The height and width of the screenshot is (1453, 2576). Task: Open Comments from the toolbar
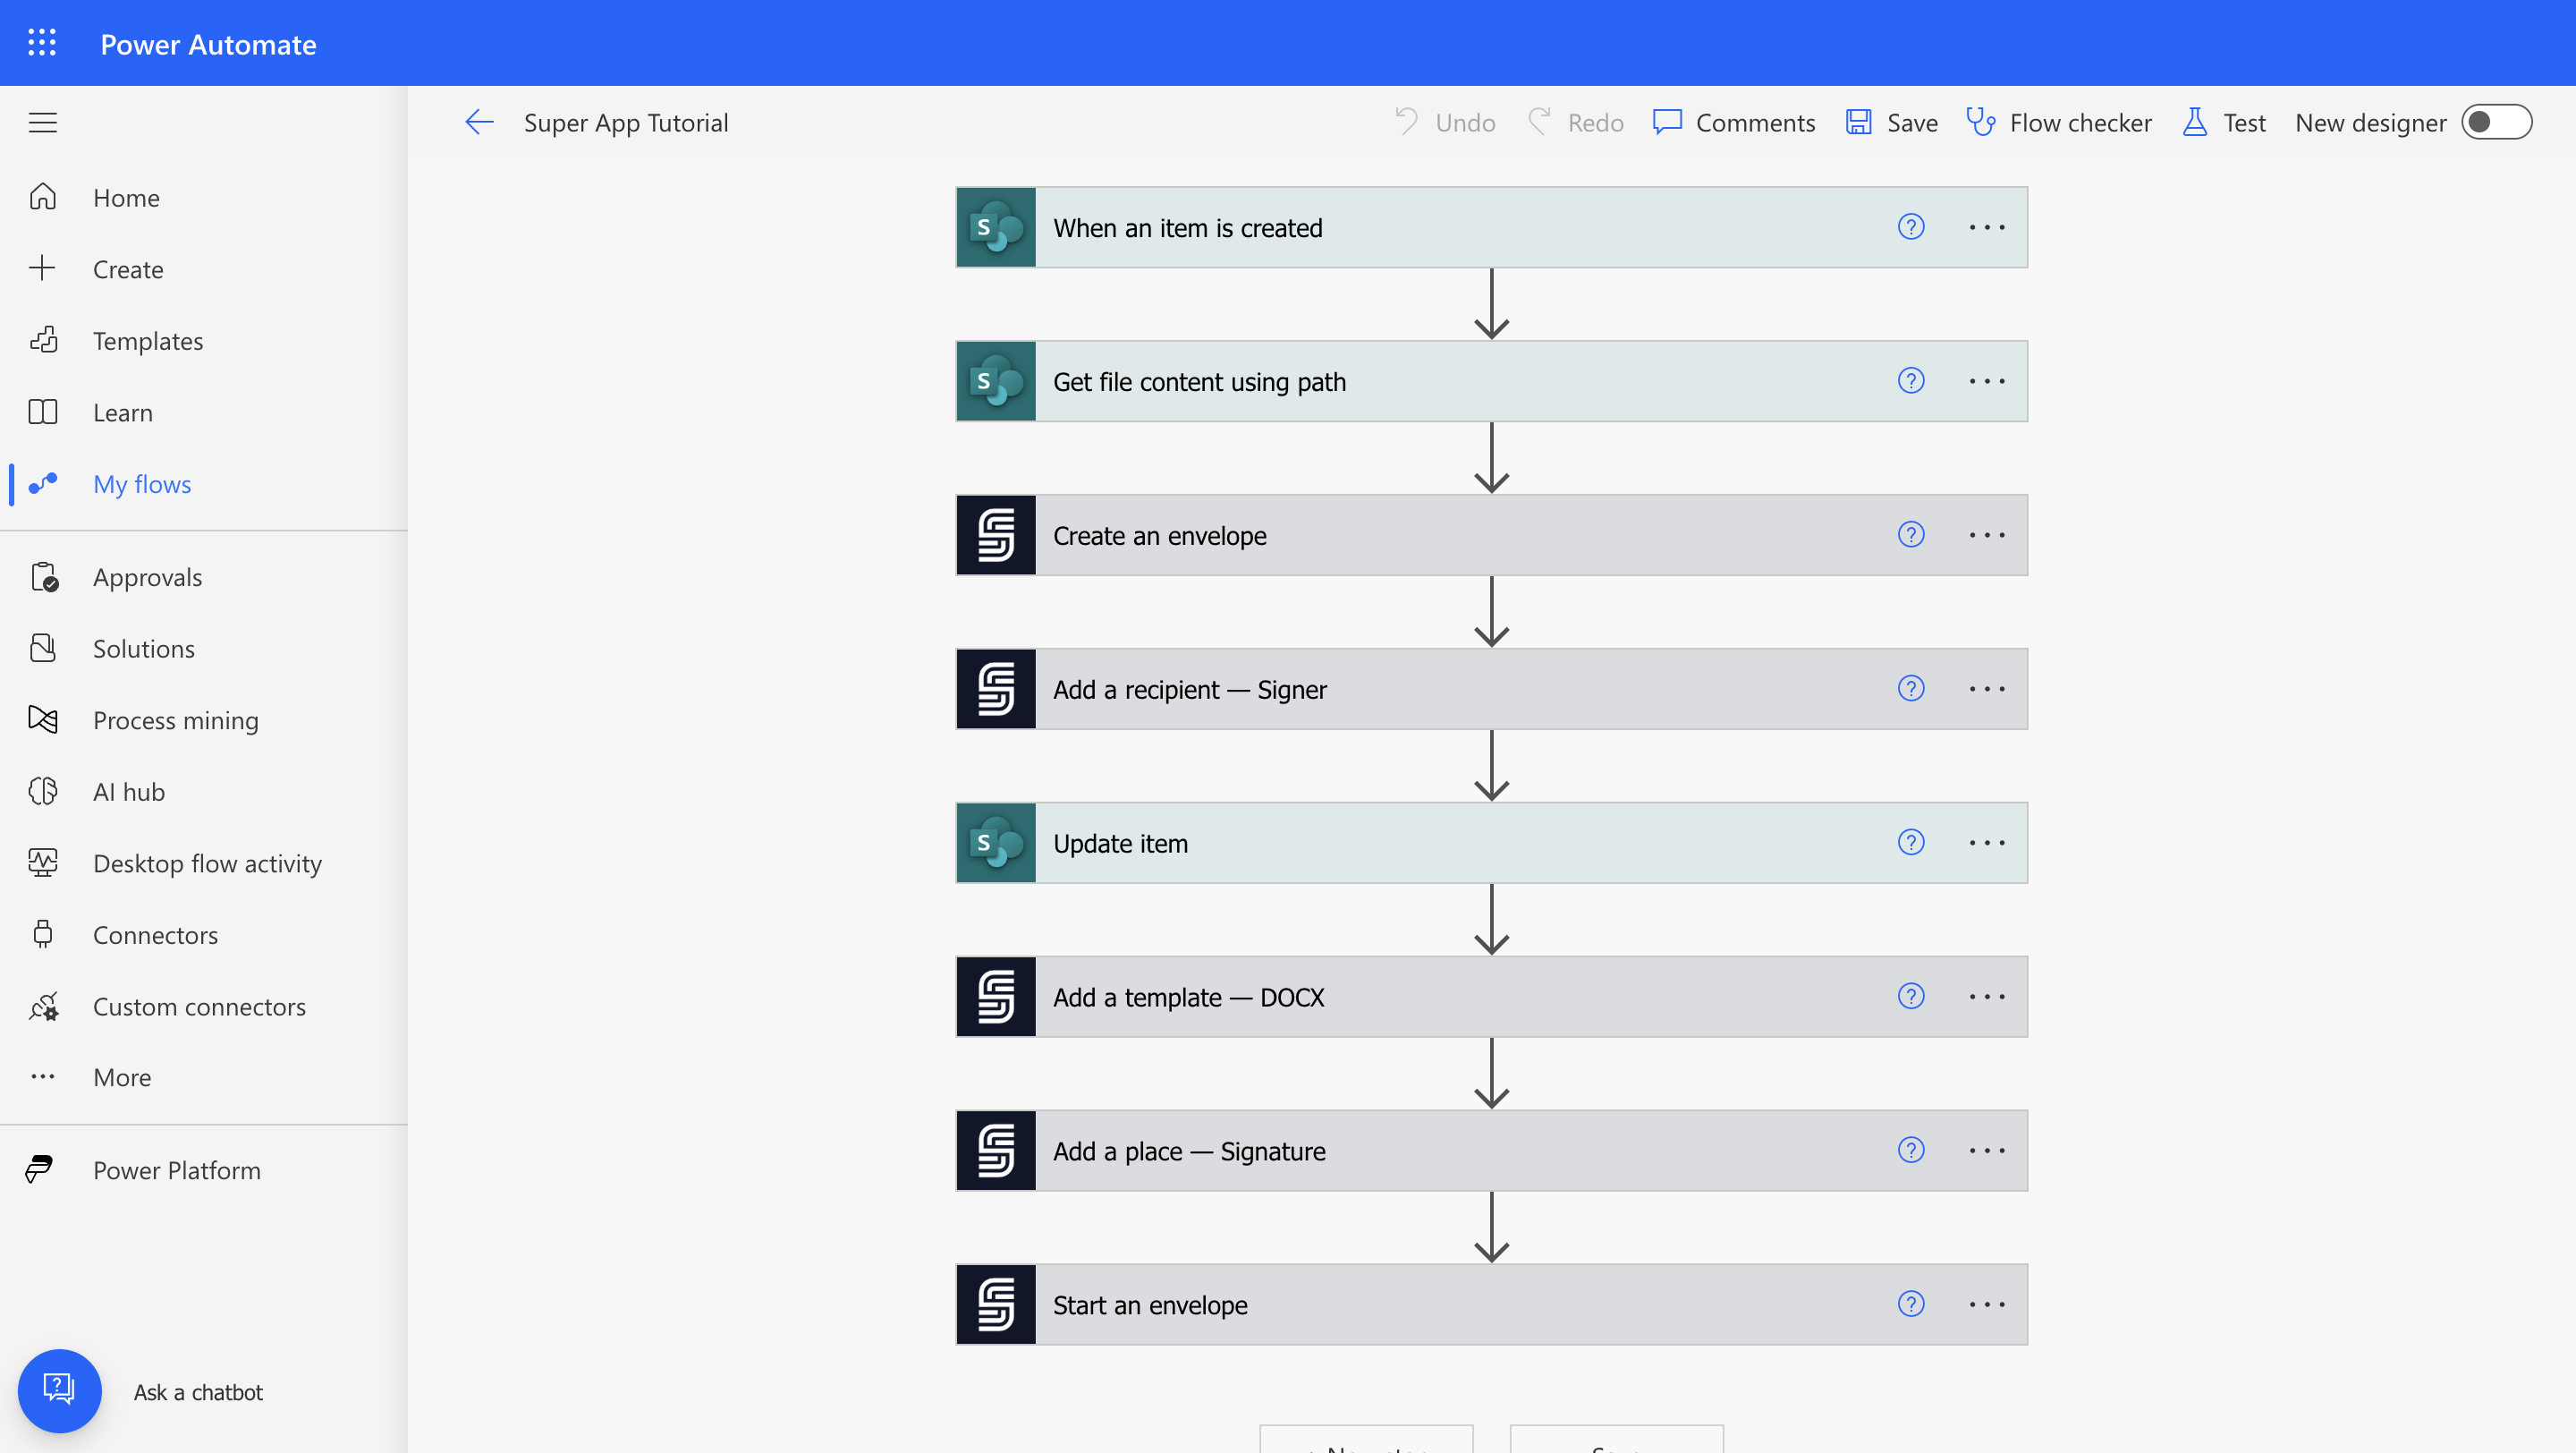pyautogui.click(x=1733, y=122)
